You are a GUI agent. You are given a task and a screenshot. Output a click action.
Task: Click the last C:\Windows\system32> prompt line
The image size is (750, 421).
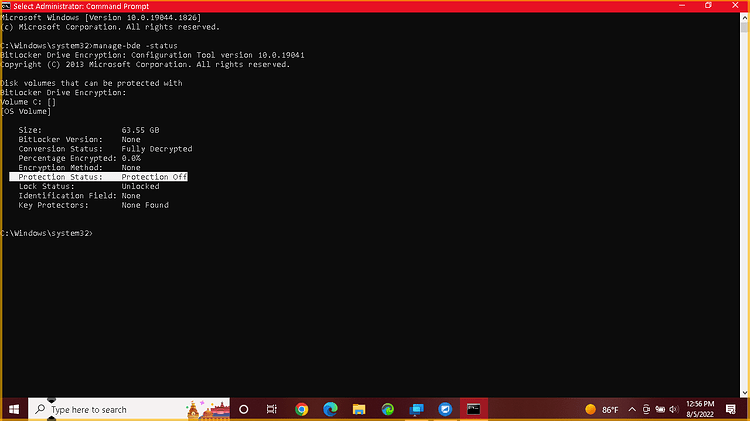pyautogui.click(x=47, y=233)
